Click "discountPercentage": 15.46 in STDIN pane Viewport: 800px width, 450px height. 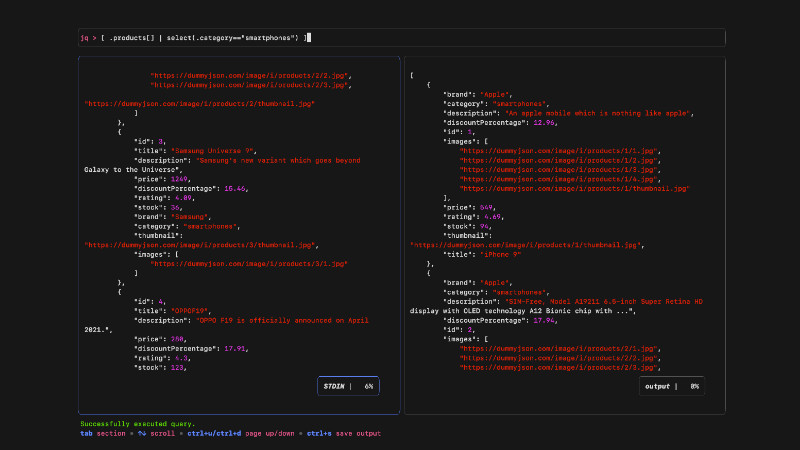point(191,189)
